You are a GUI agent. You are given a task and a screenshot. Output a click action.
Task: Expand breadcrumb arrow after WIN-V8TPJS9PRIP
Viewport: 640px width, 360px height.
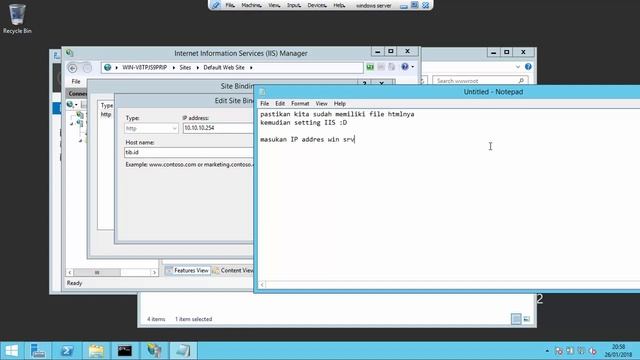(x=173, y=67)
